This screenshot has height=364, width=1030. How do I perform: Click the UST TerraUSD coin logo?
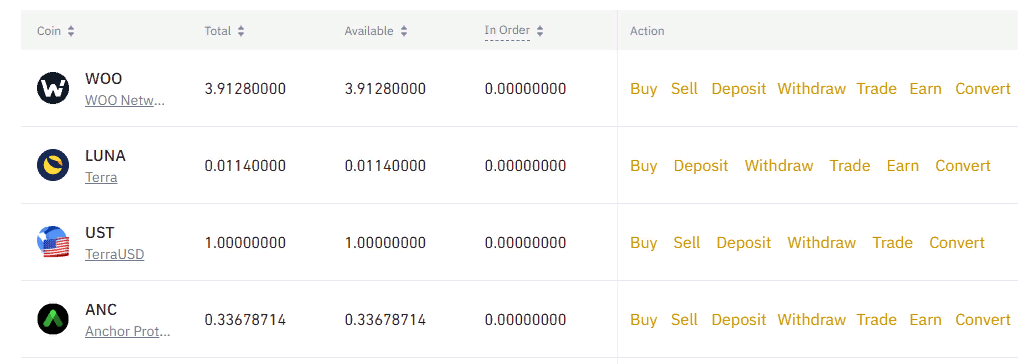pos(53,242)
